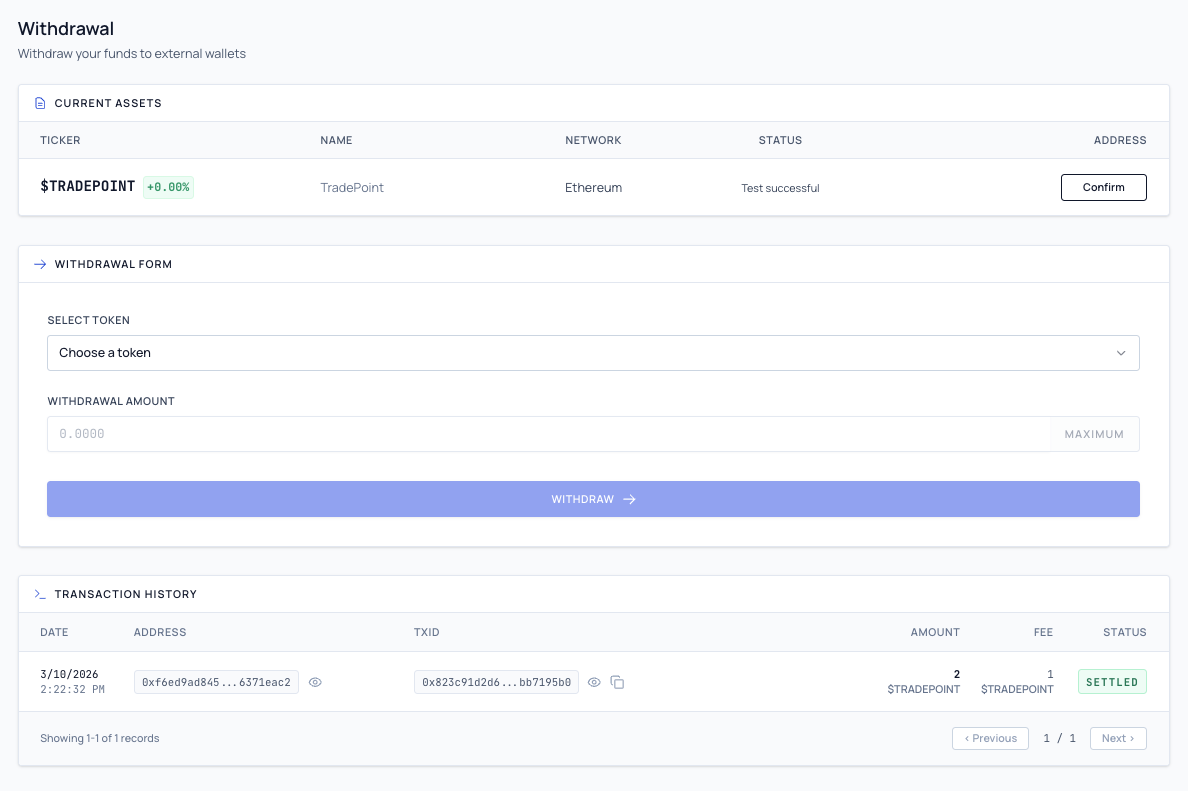Click the Withdrawal page heading

(66, 29)
